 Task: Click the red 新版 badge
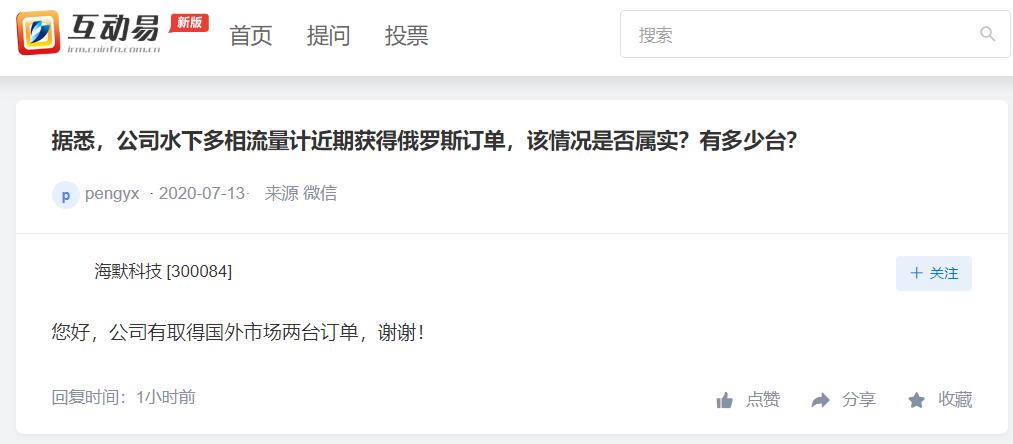pos(189,23)
